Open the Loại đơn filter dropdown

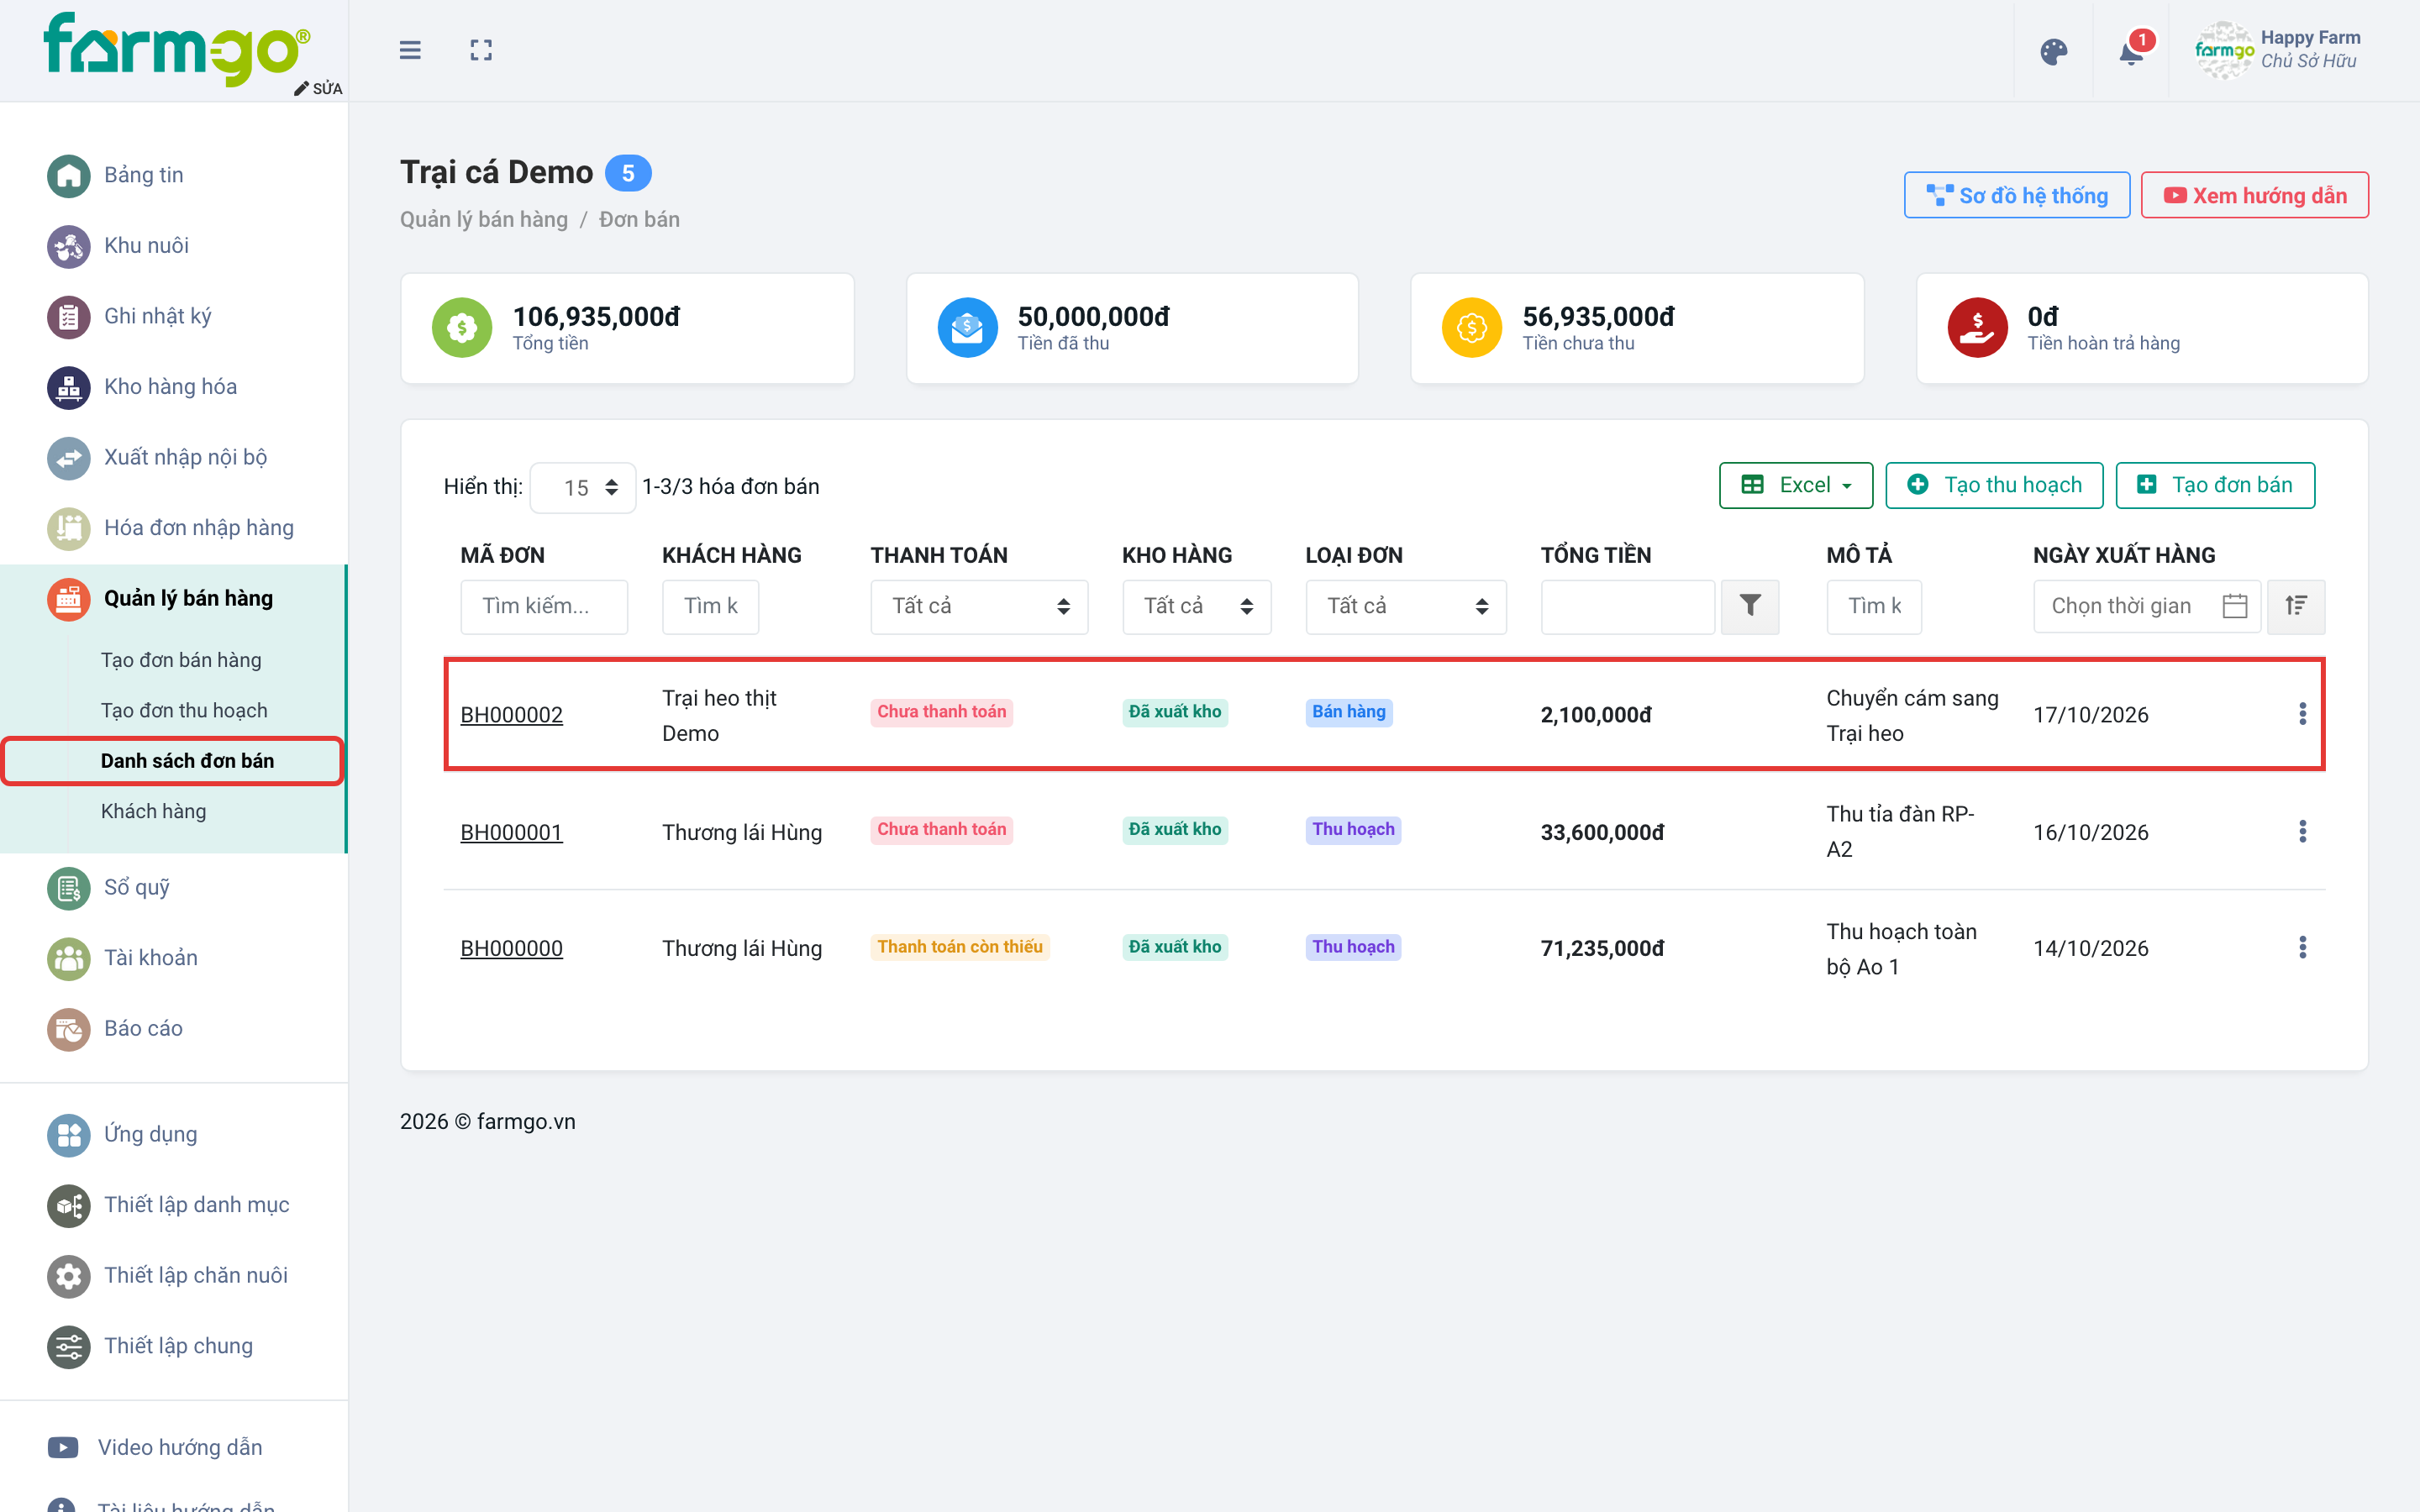click(1405, 606)
